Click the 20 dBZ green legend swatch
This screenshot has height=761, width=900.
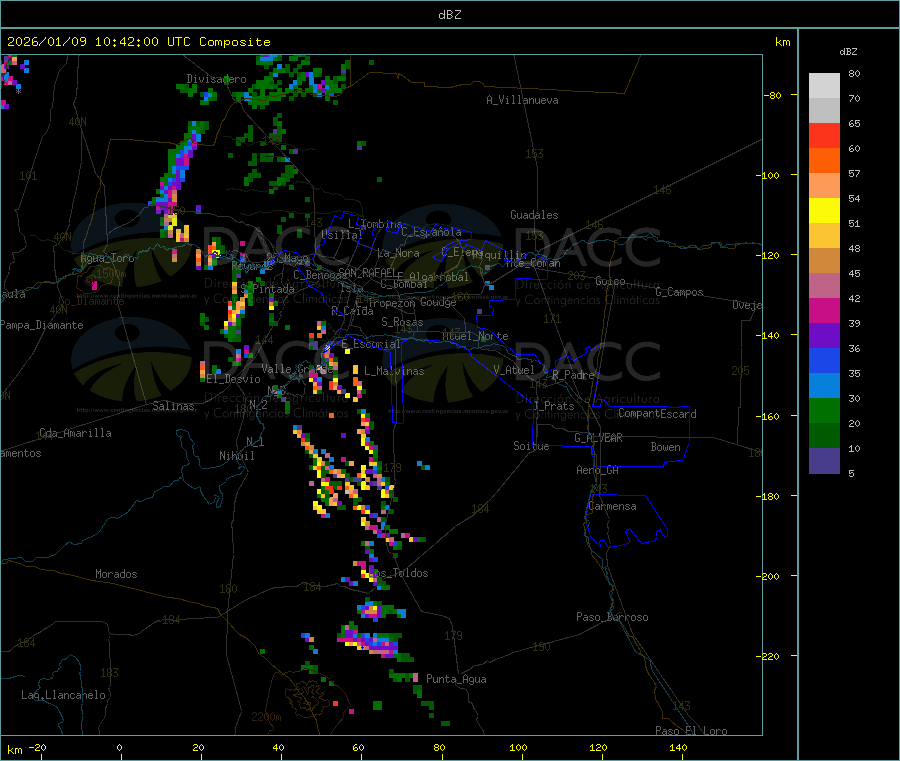tap(824, 410)
